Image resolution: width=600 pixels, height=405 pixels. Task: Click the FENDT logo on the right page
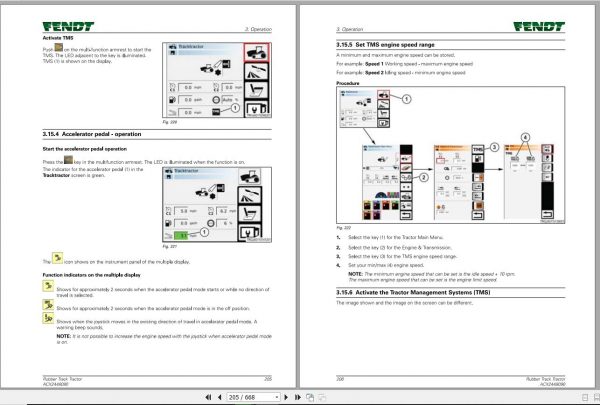tap(539, 26)
